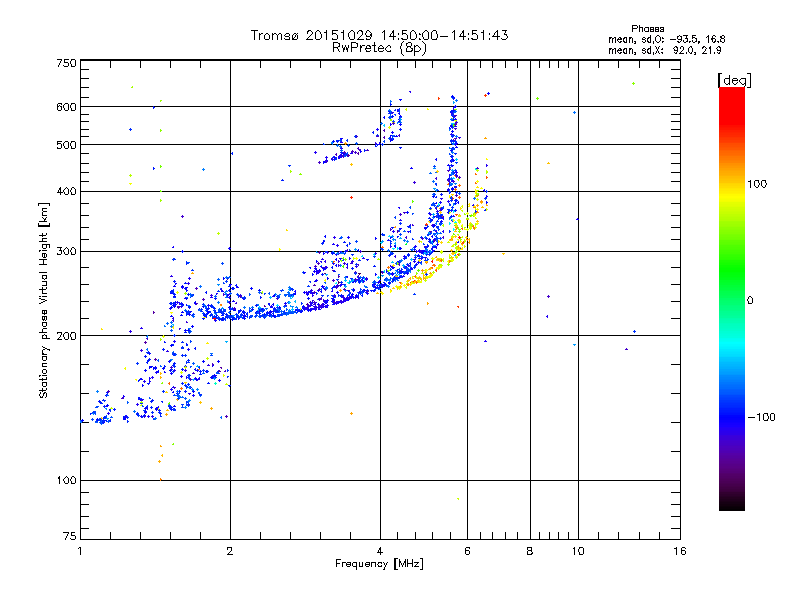This screenshot has width=800, height=600.
Task: Click the y-axis tick label '100' on the plot
Action: click(66, 481)
